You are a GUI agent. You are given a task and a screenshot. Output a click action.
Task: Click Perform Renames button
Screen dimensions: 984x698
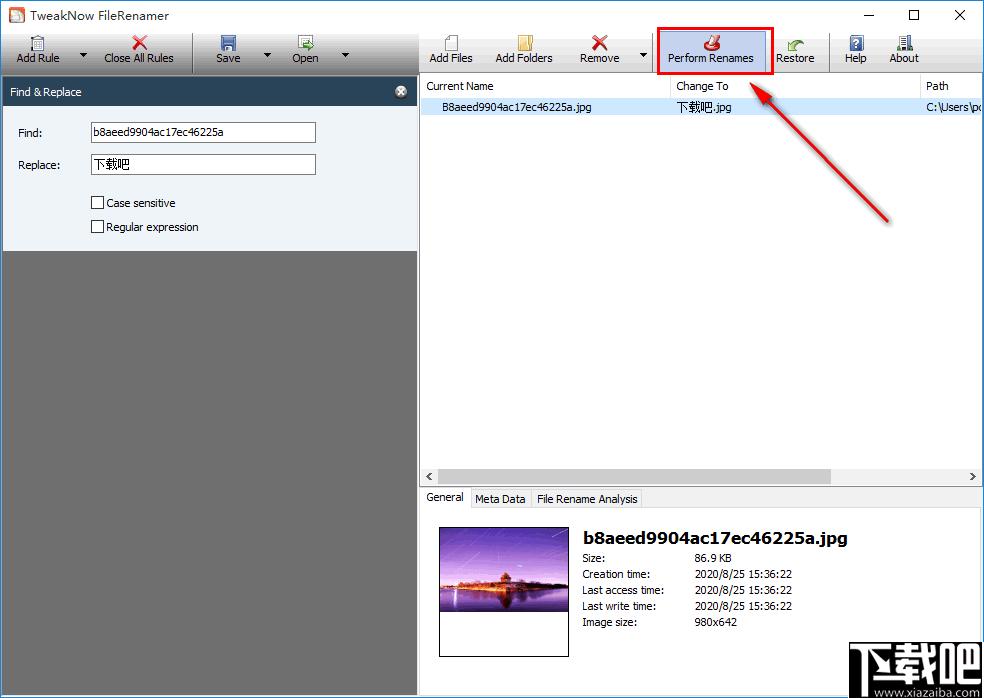coord(711,50)
